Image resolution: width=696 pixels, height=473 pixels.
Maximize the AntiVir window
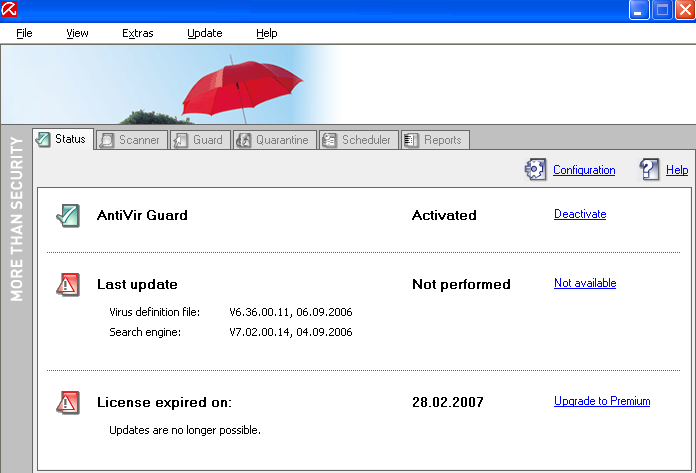point(662,10)
